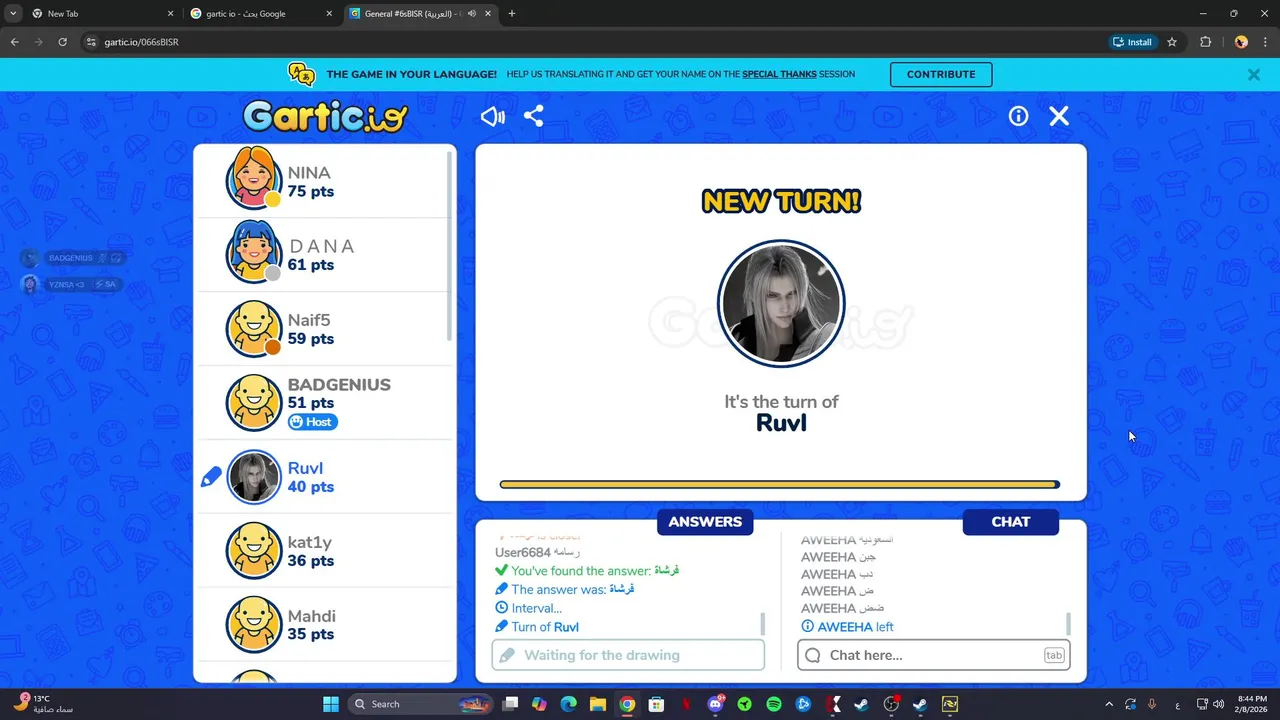The height and width of the screenshot is (720, 1280).
Task: Mute audio on the General #6sBISR tab
Action: [471, 14]
